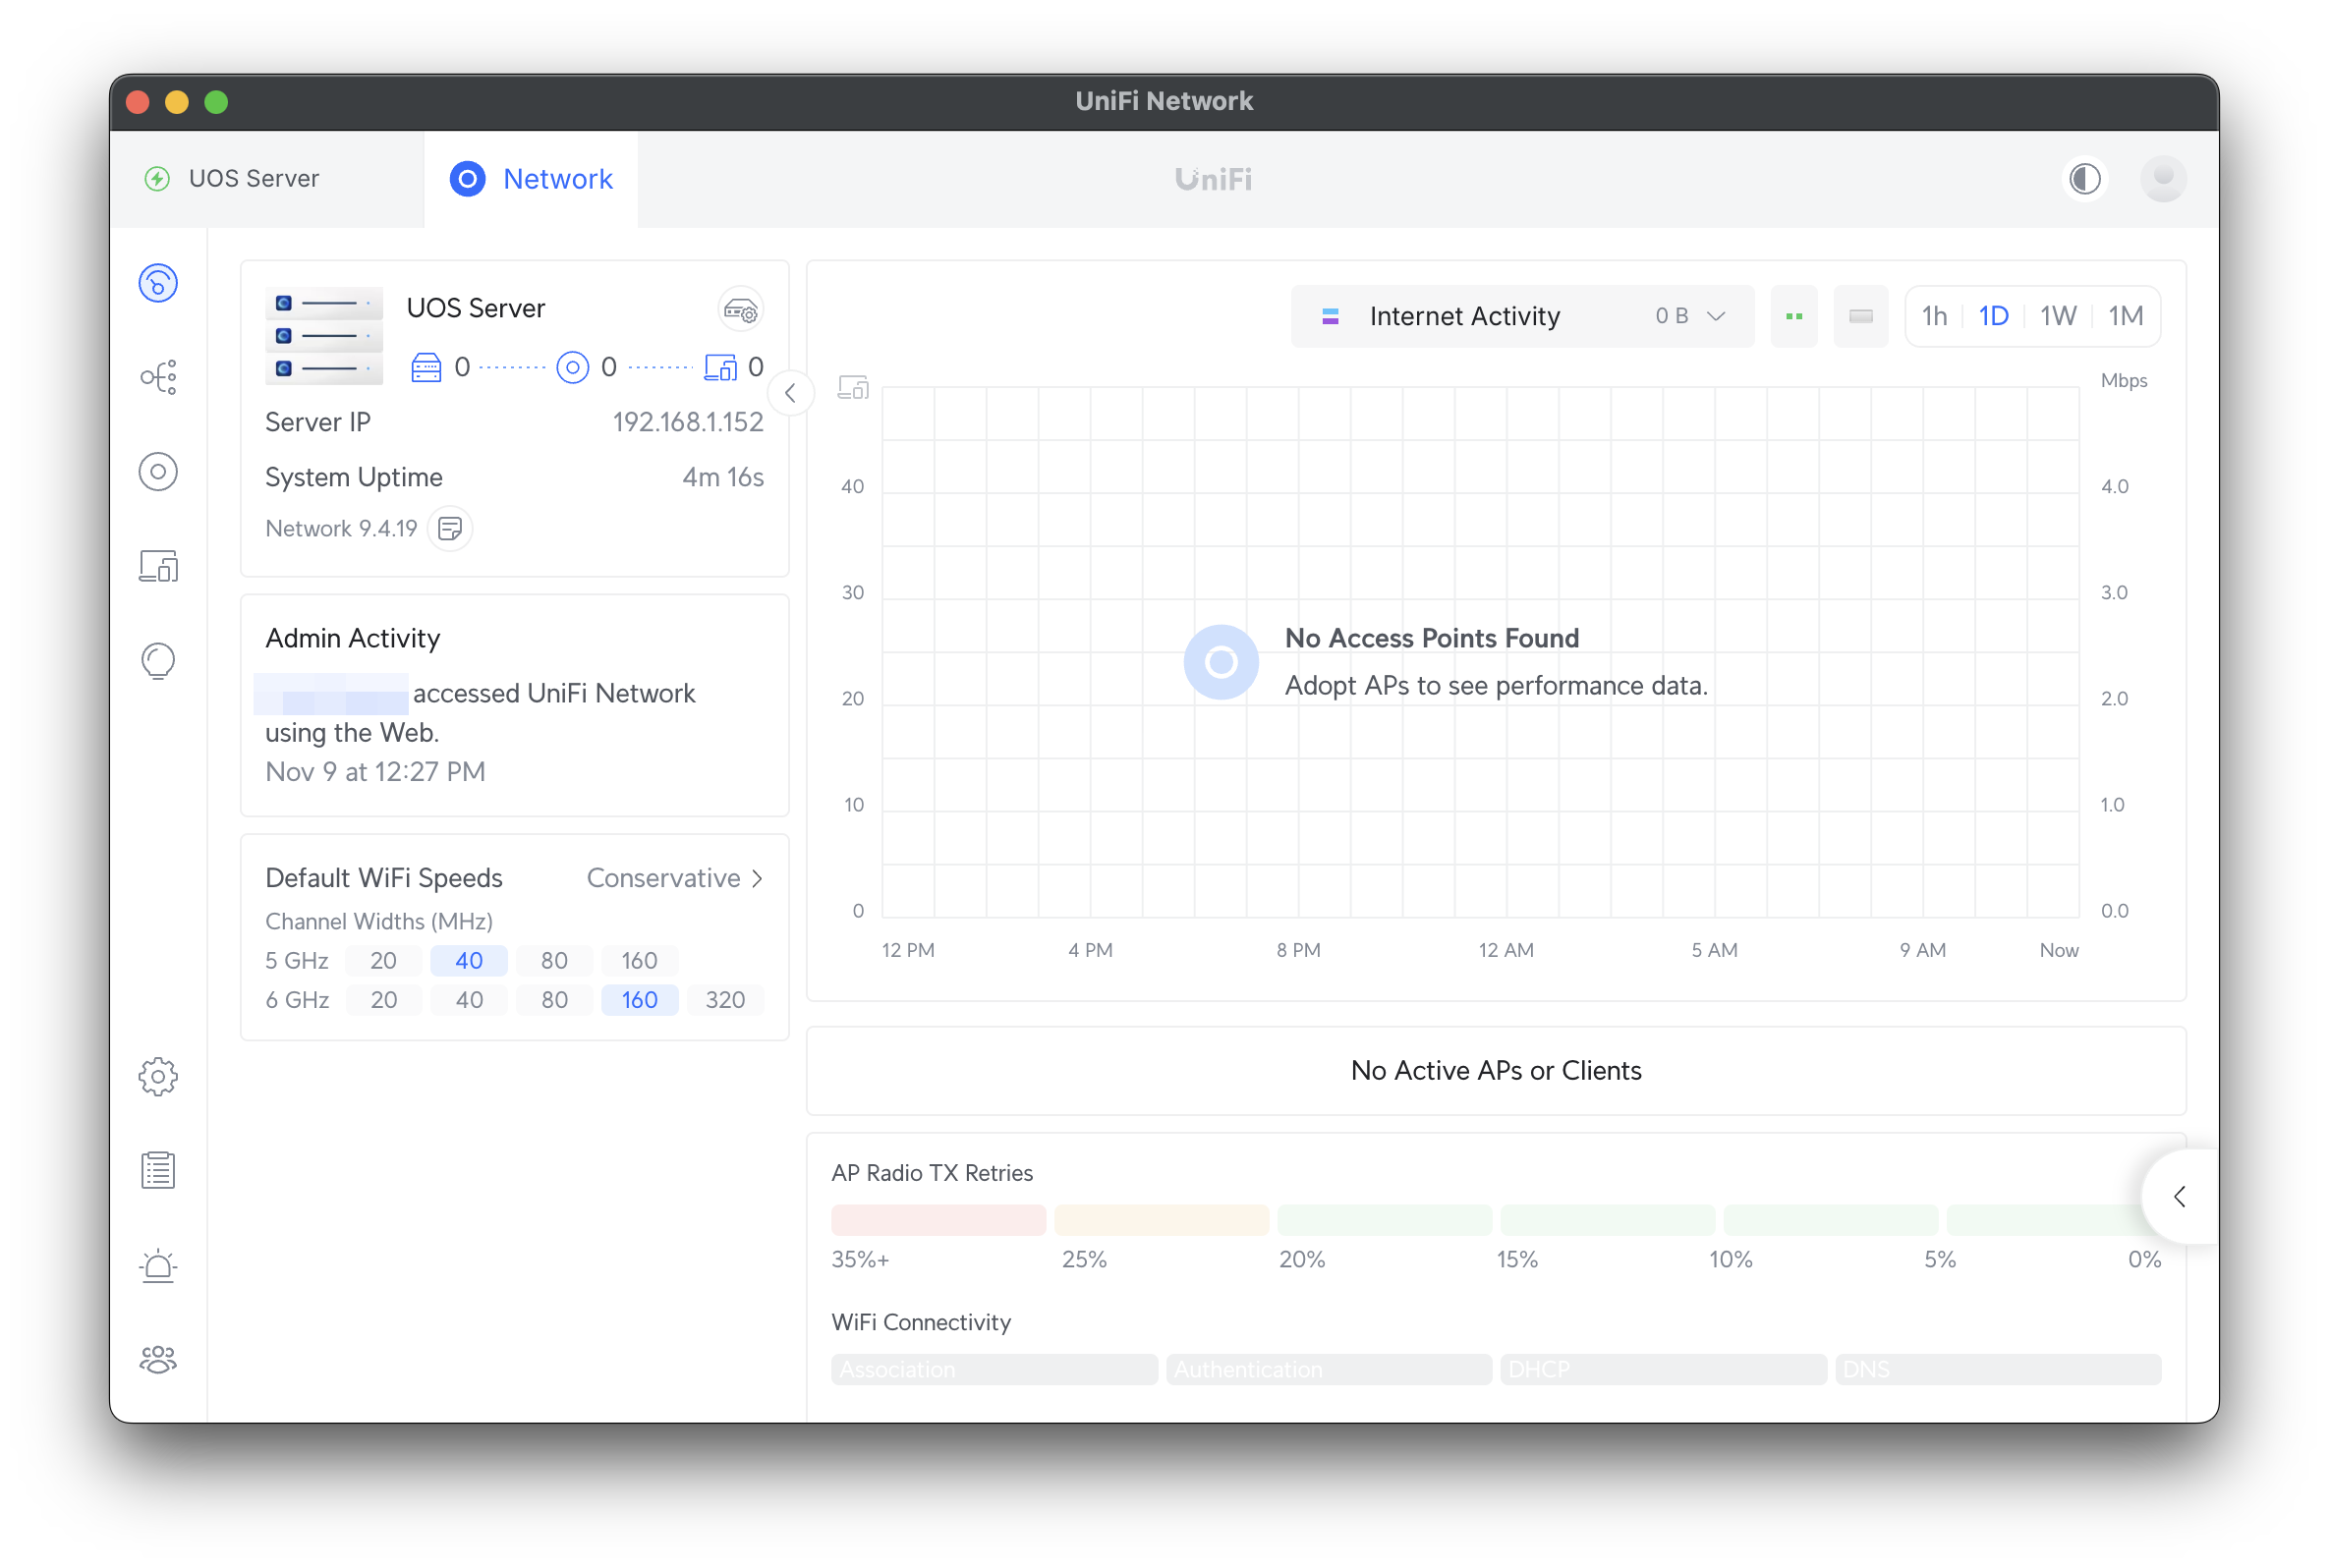Image resolution: width=2329 pixels, height=1568 pixels.
Task: Open the Internet Activity dropdown
Action: [x=1522, y=316]
